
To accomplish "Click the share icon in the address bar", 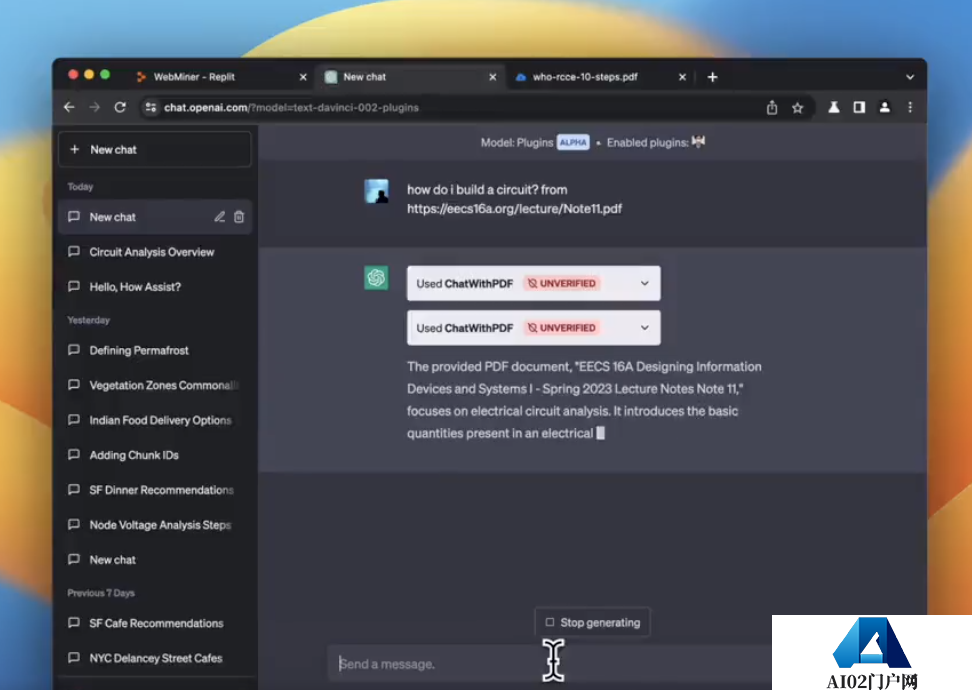I will (x=772, y=107).
